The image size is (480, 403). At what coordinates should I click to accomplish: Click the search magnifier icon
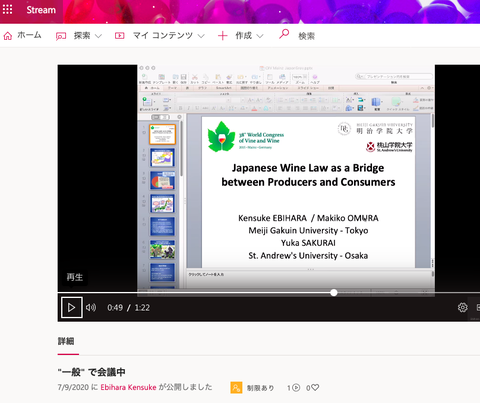tap(284, 34)
